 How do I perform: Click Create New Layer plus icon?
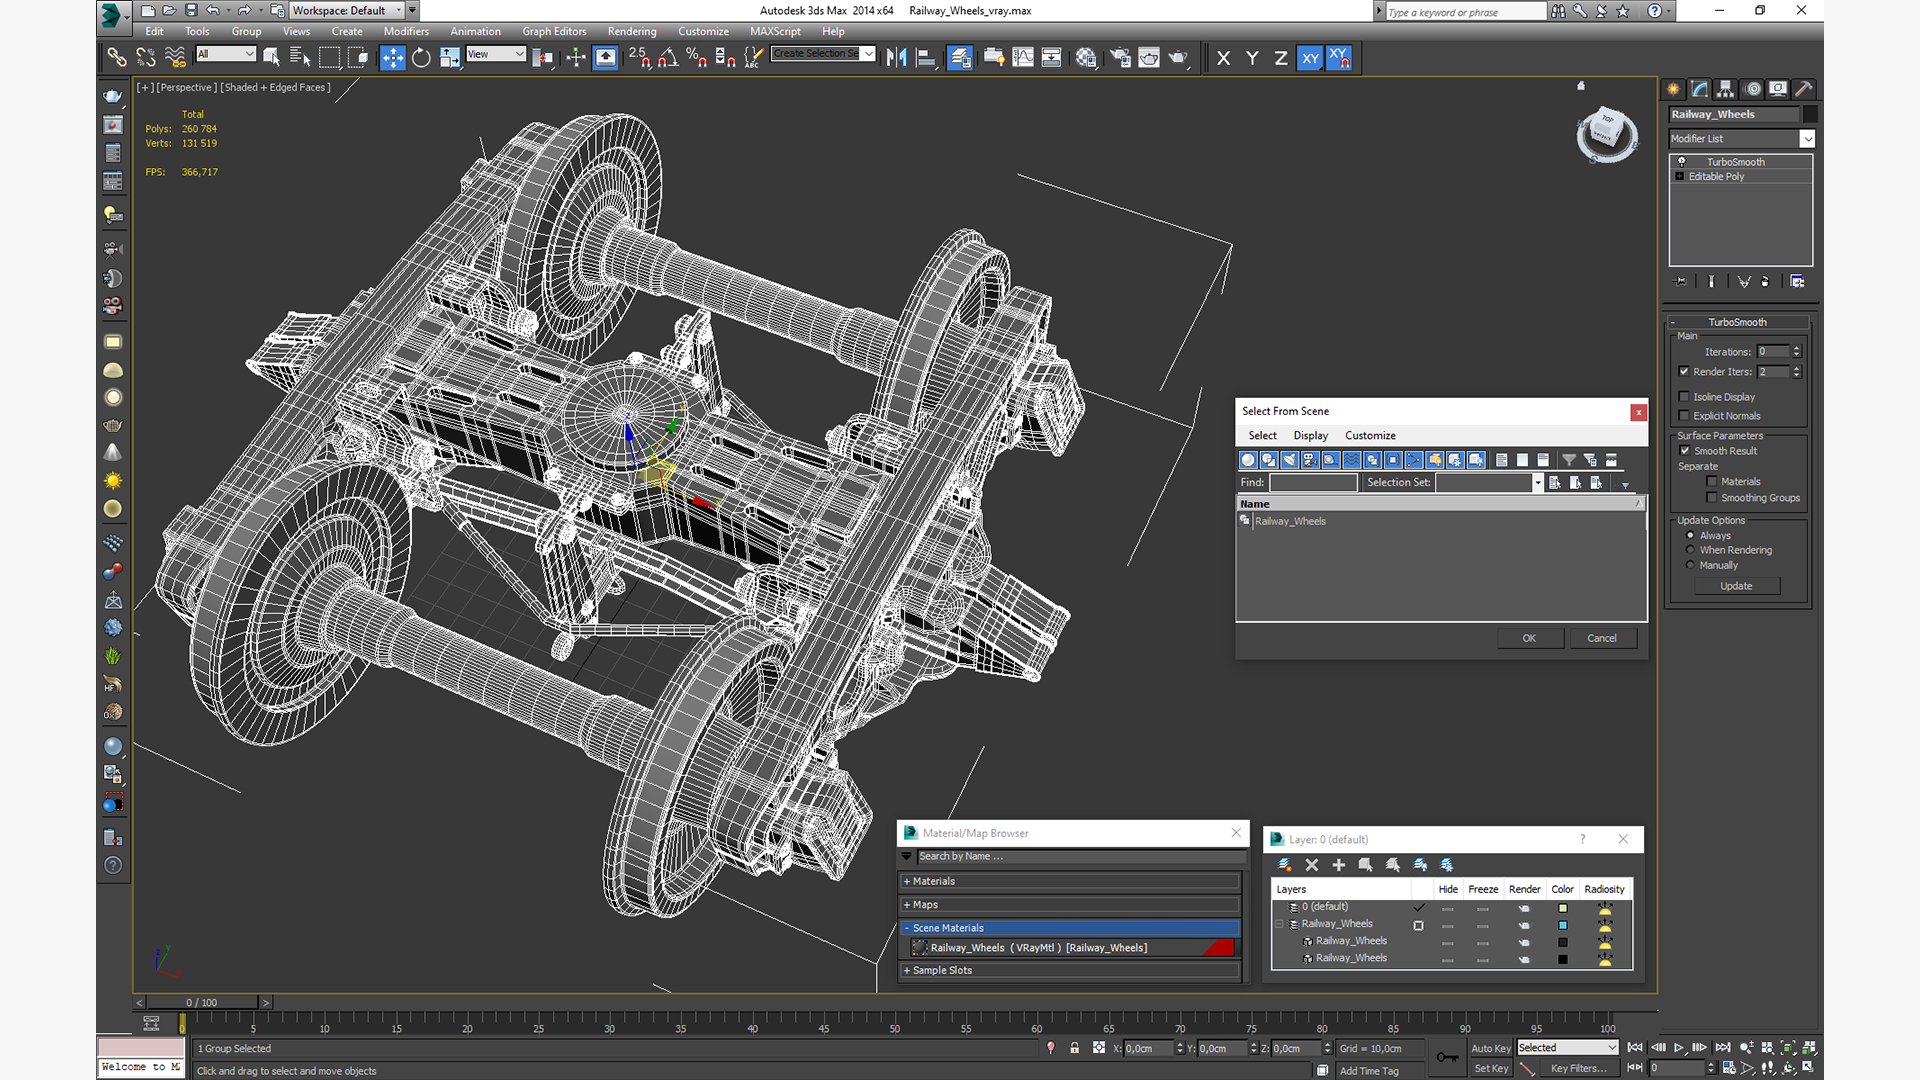[1338, 865]
